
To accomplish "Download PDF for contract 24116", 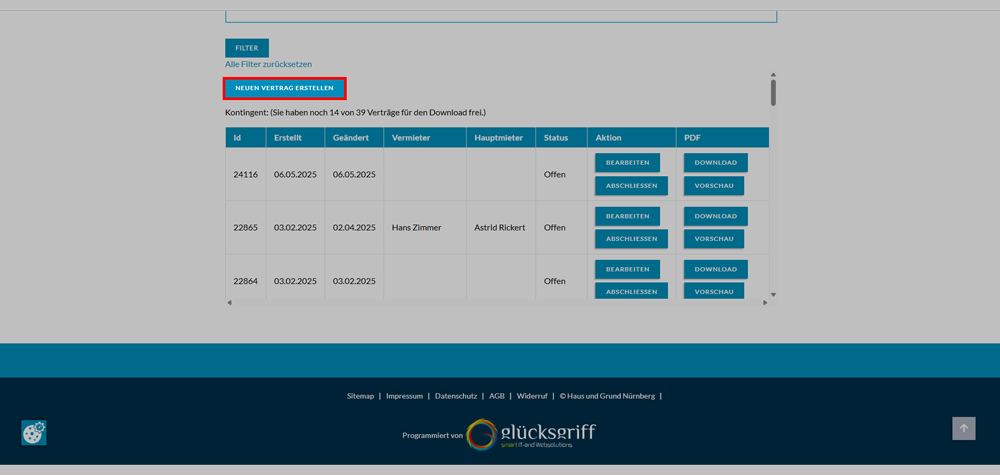I will [x=715, y=162].
